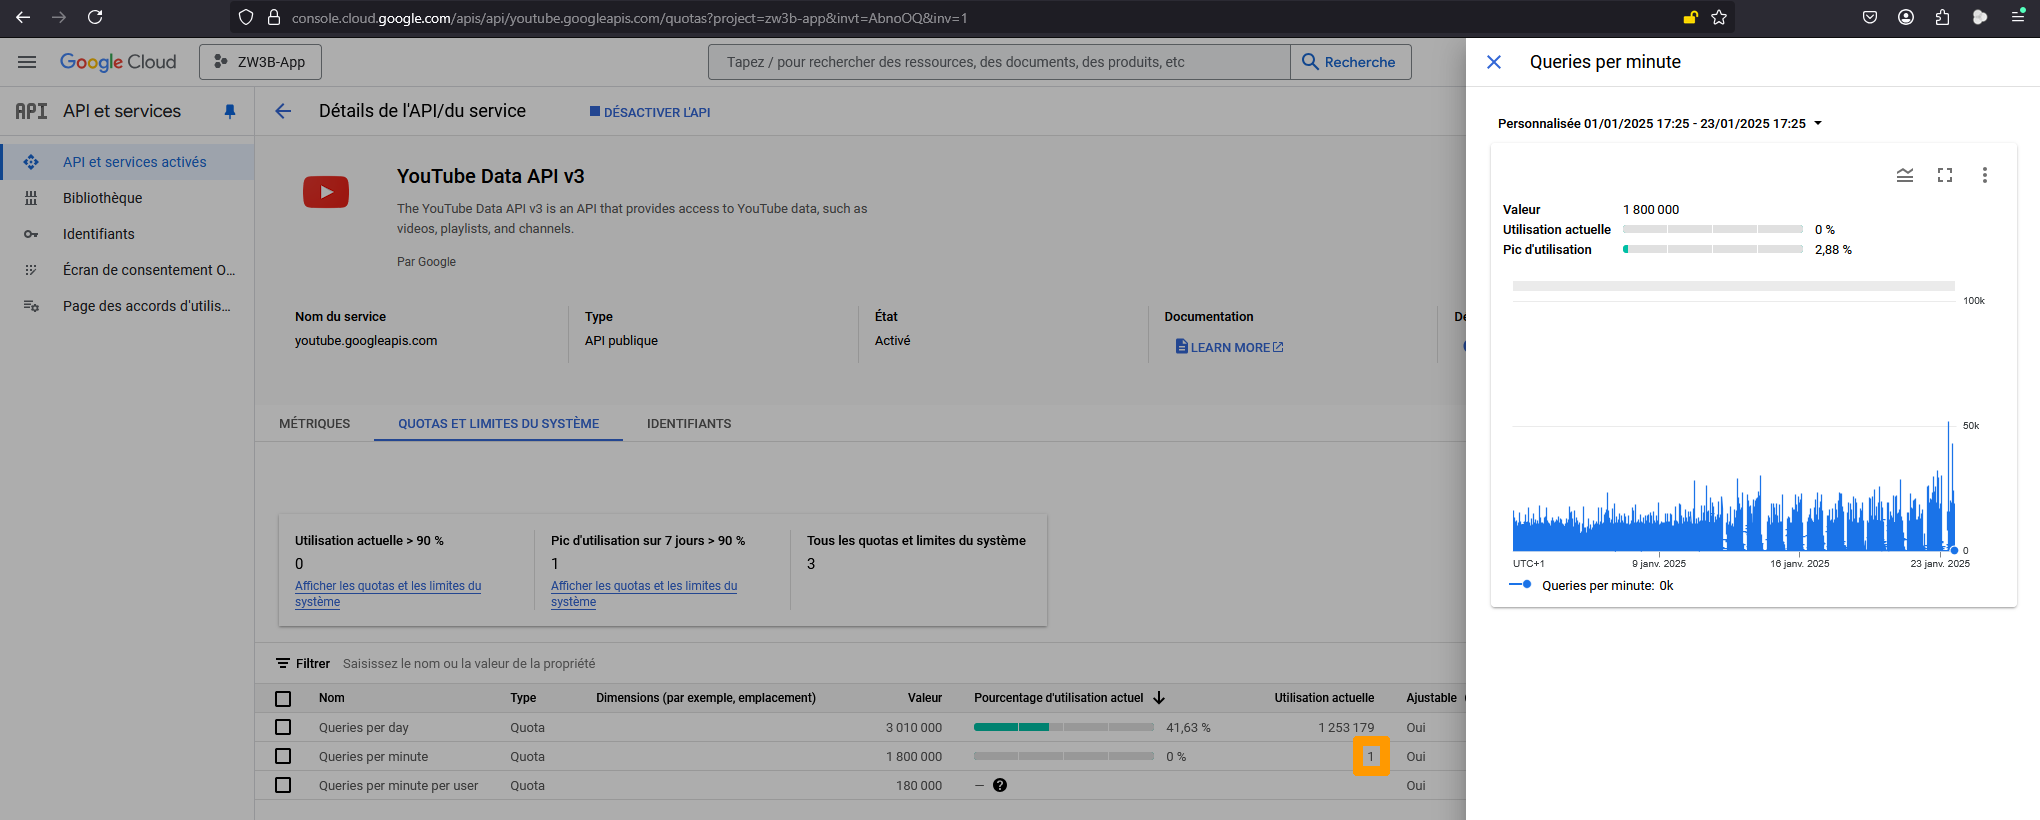Reload the page with the refresh icon
2040x820 pixels.
point(95,17)
